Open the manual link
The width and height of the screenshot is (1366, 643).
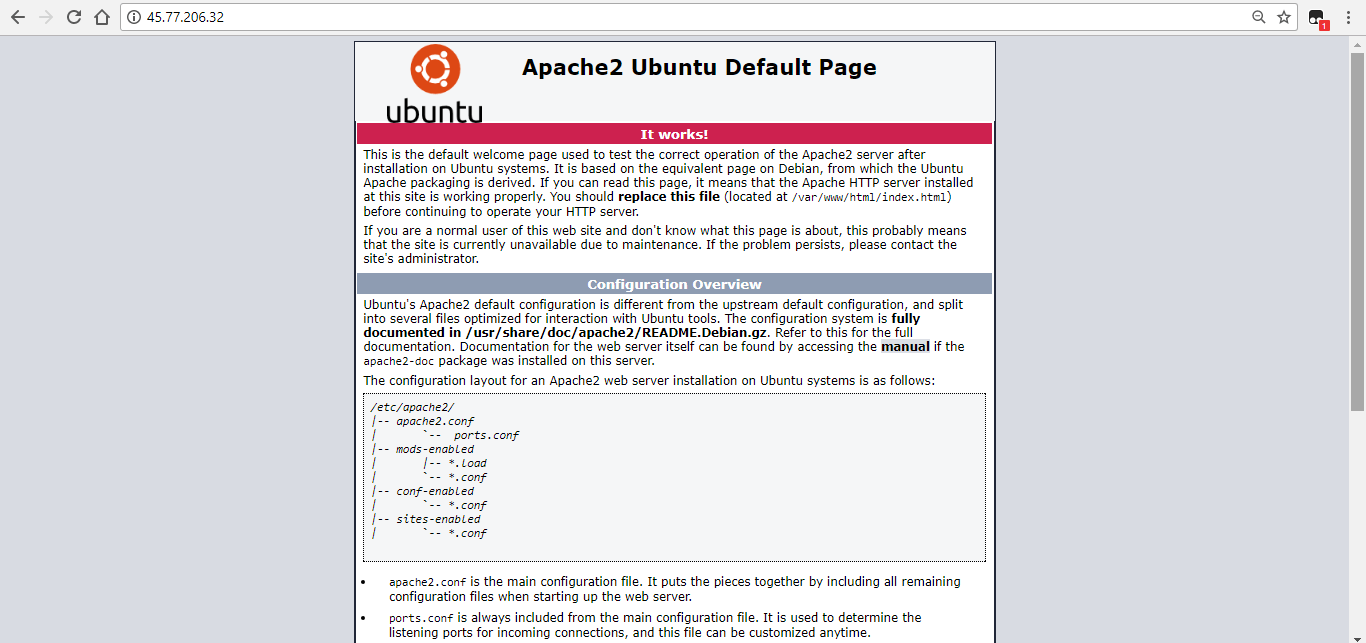(x=905, y=347)
